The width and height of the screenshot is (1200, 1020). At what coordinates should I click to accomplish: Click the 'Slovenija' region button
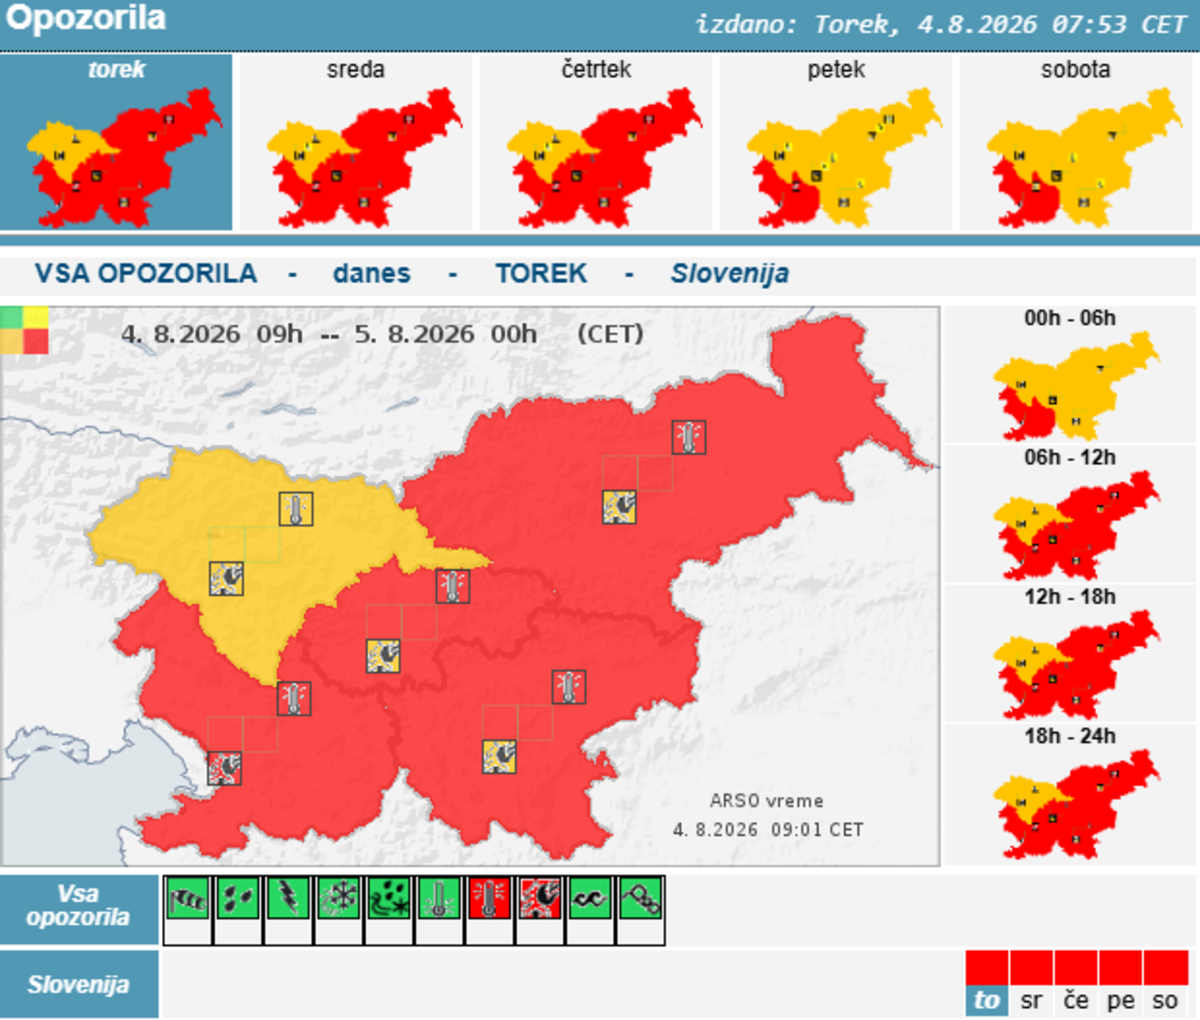click(79, 984)
